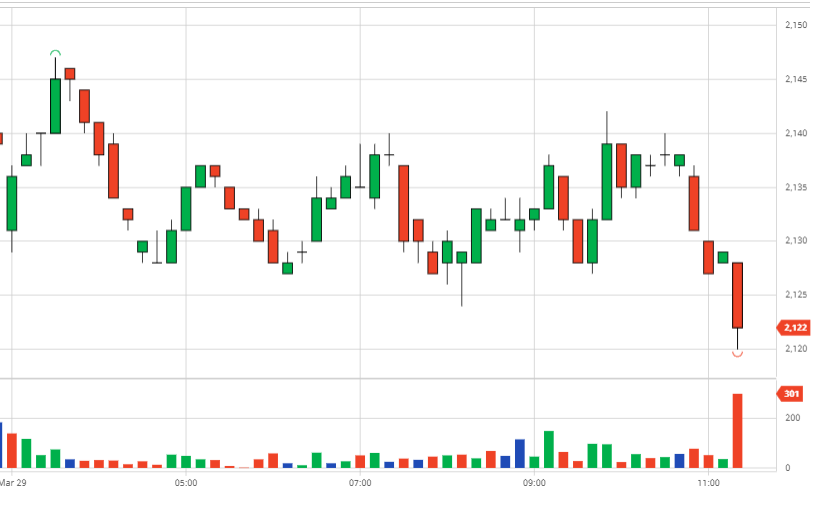Screen dimensions: 825x510
Task: Click the 2,150 price axis label
Action: 796,25
